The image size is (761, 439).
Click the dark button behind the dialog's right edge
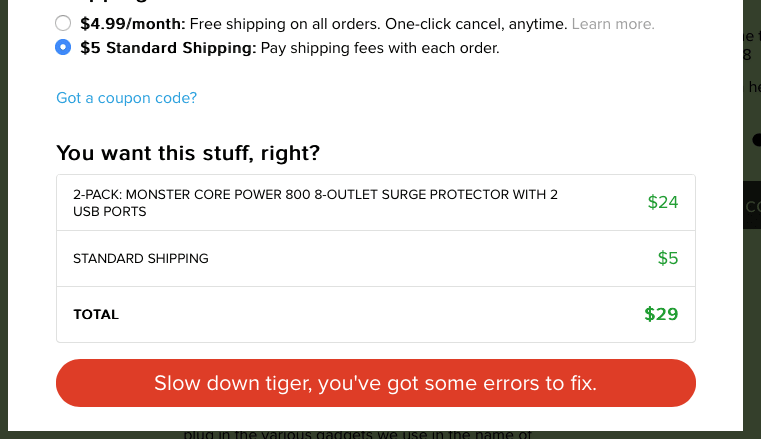click(x=752, y=206)
